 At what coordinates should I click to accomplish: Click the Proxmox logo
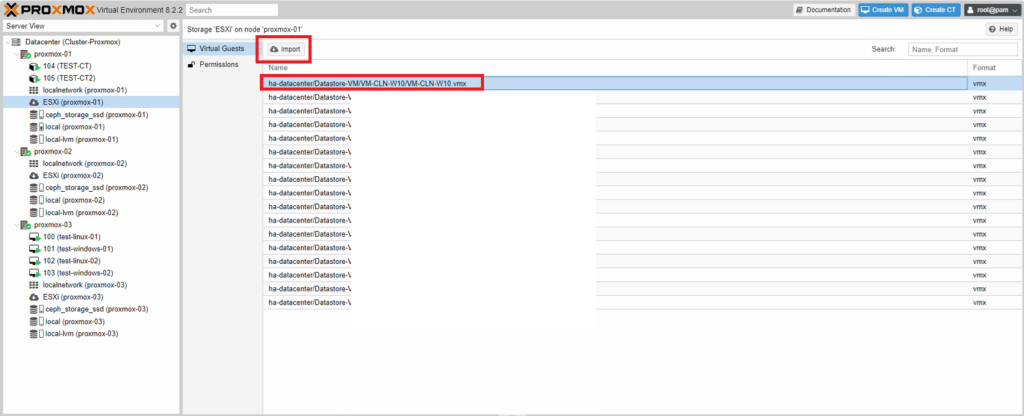49,10
